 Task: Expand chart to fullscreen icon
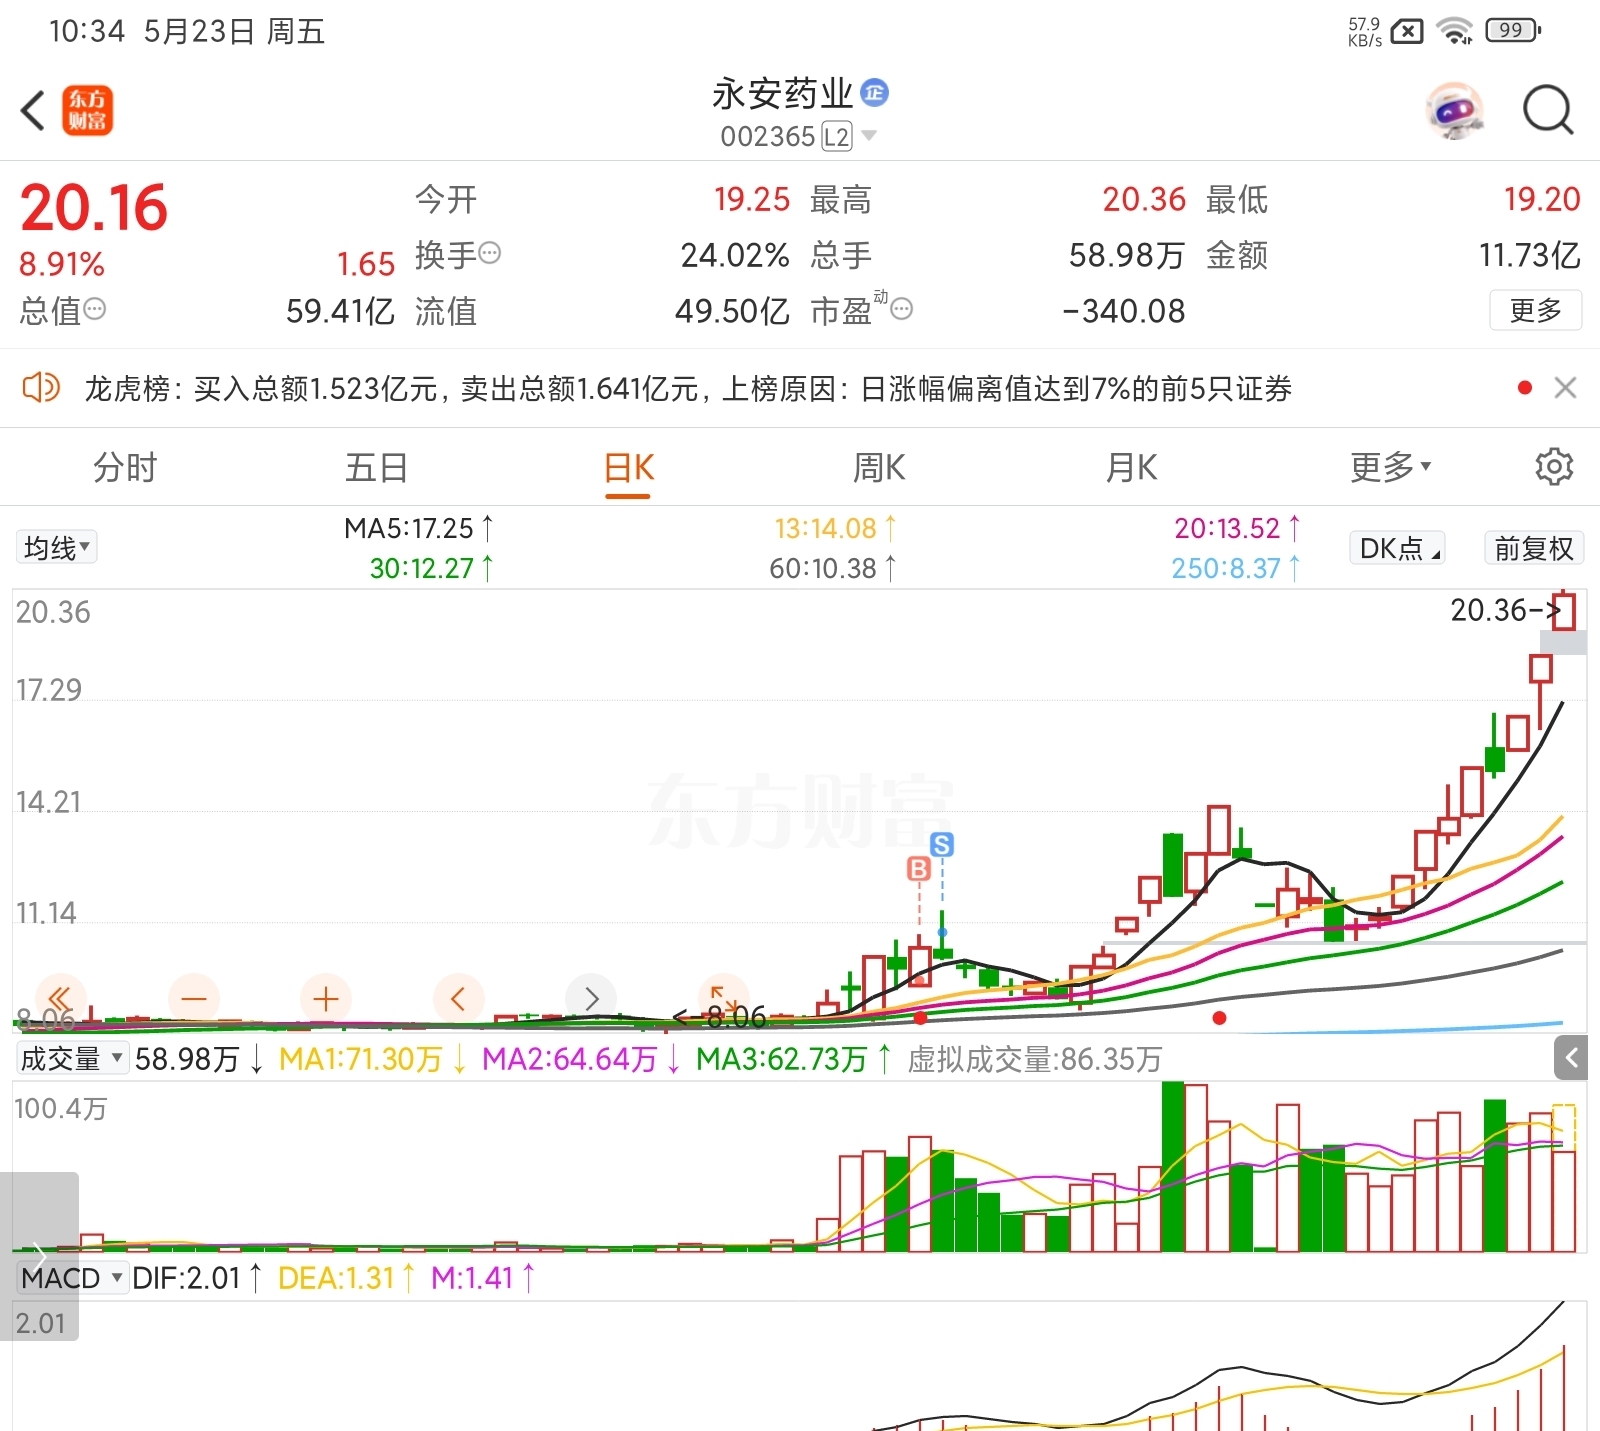pos(724,998)
